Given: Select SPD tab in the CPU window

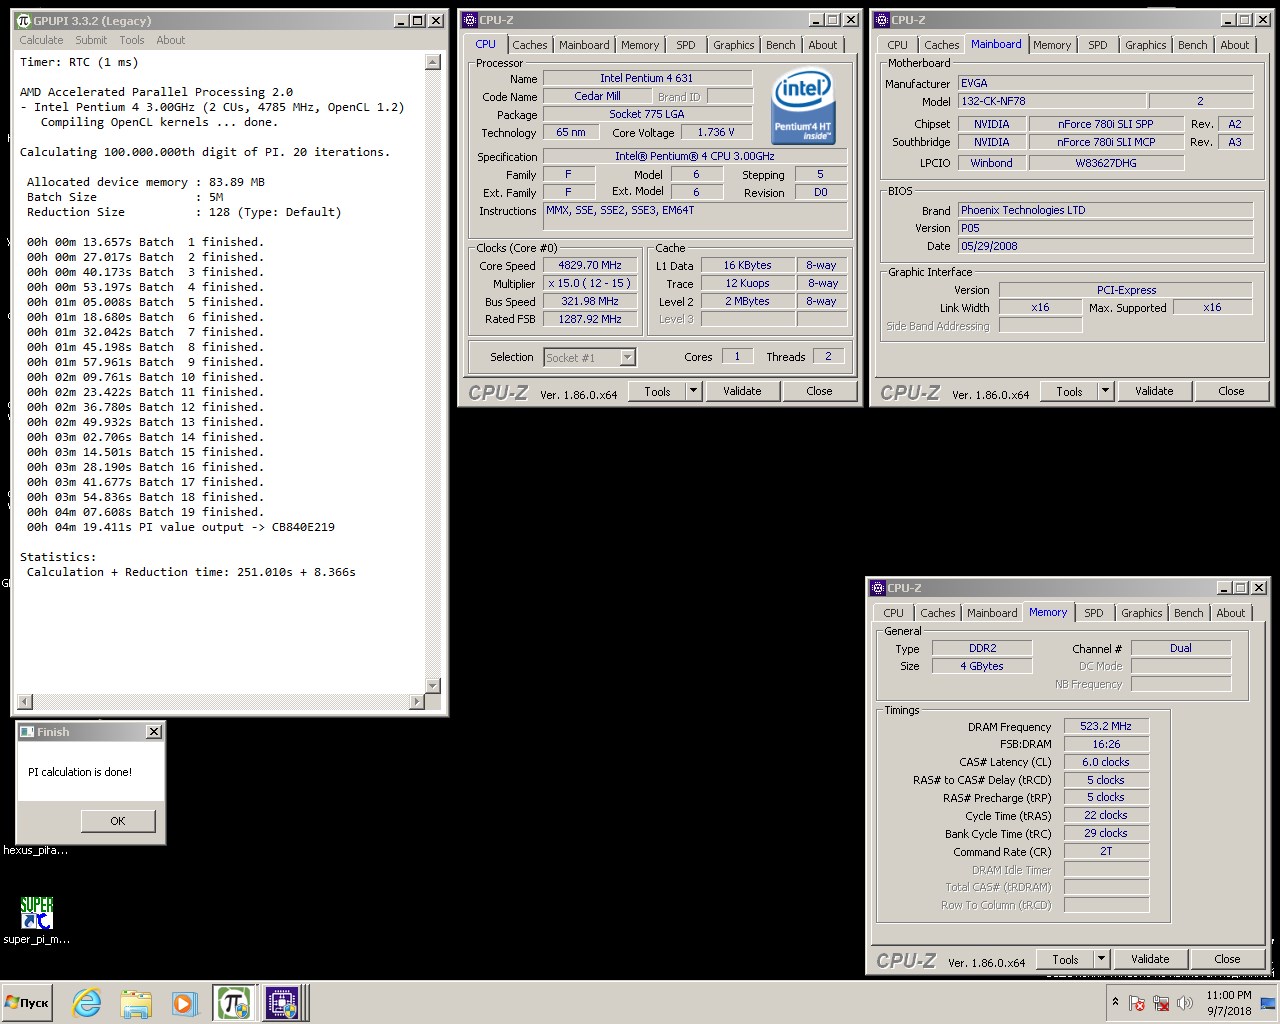Looking at the screenshot, I should tap(686, 45).
